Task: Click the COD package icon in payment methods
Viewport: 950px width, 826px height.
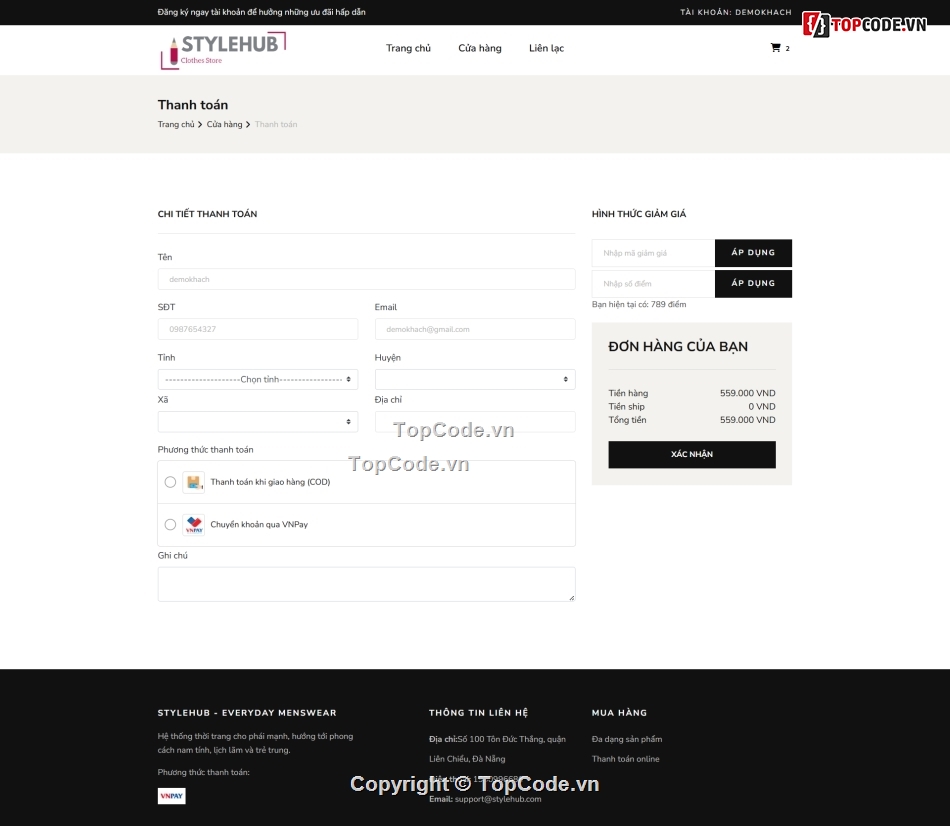Action: pos(193,482)
